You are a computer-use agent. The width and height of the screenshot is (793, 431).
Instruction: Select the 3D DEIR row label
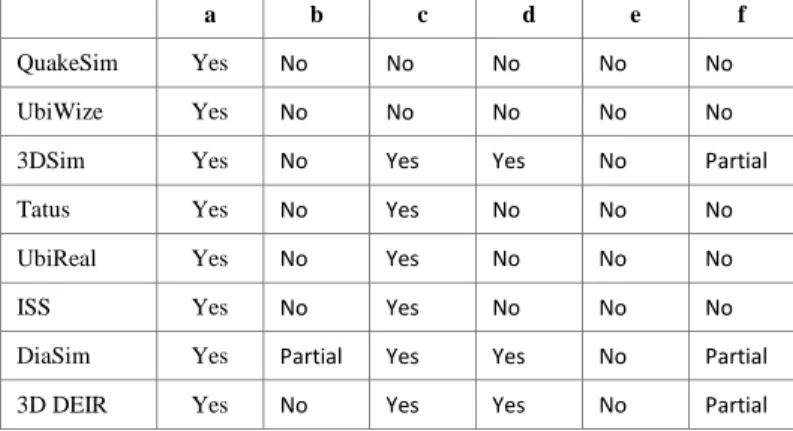62,405
